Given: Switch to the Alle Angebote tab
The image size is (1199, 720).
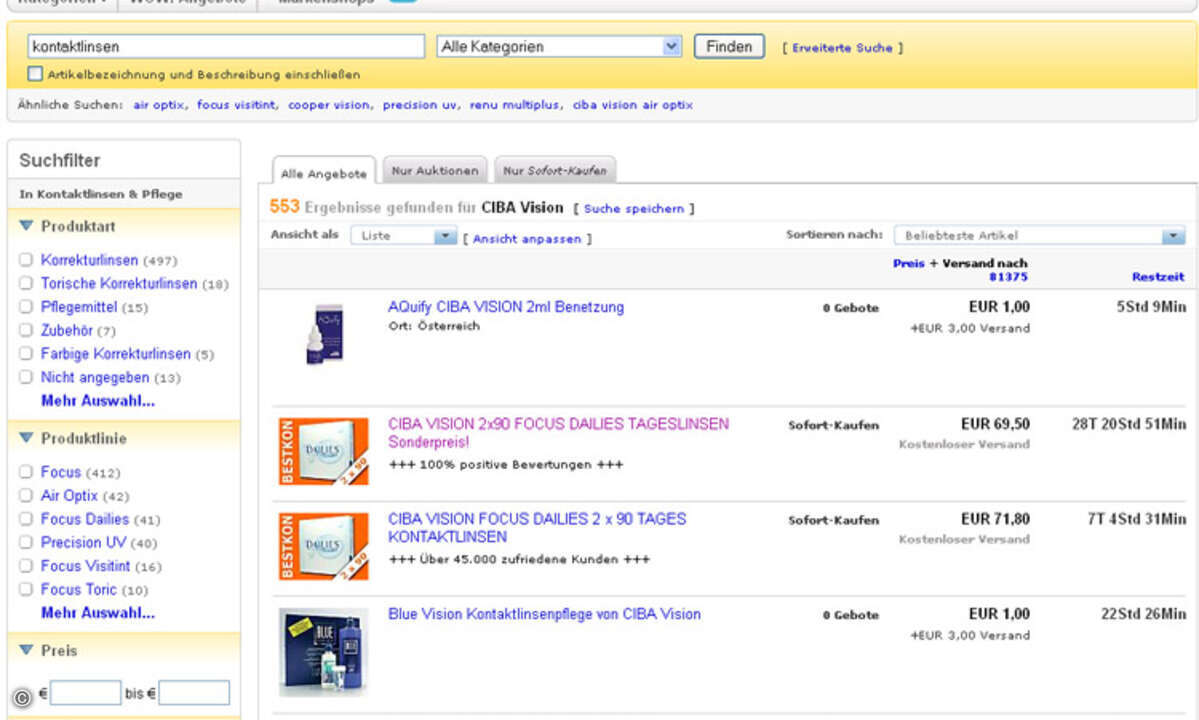Looking at the screenshot, I should (323, 173).
